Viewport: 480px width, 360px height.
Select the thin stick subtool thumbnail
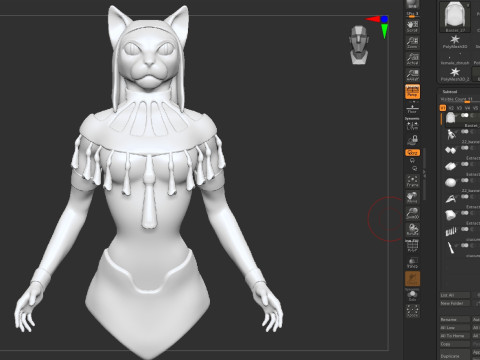coord(450,248)
